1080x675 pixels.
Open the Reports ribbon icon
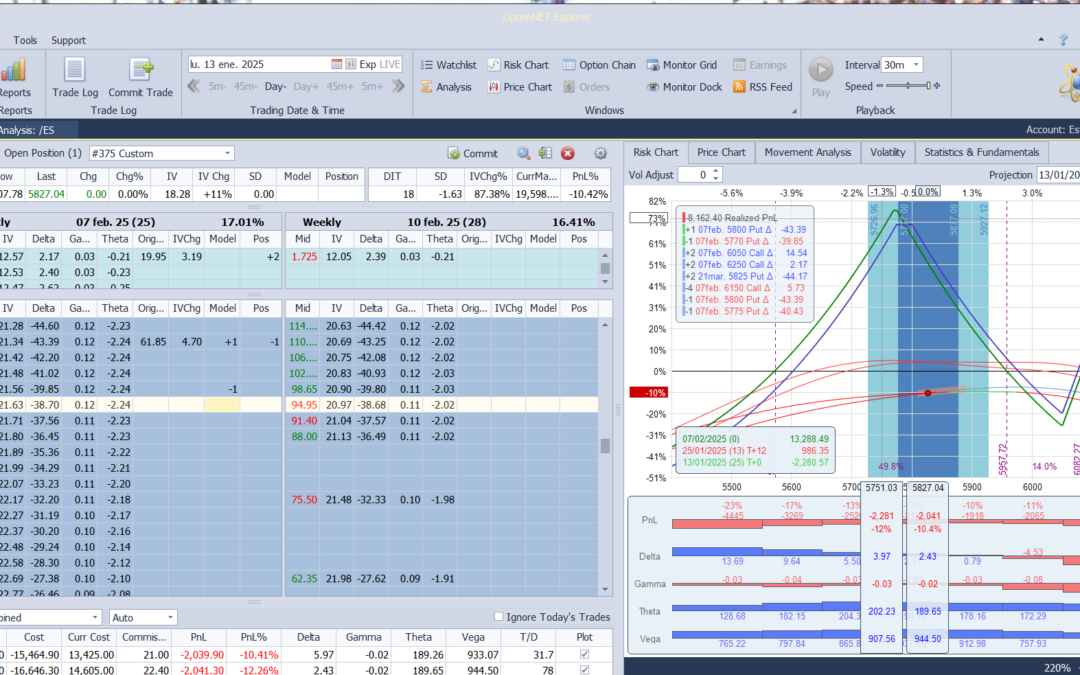click(14, 77)
